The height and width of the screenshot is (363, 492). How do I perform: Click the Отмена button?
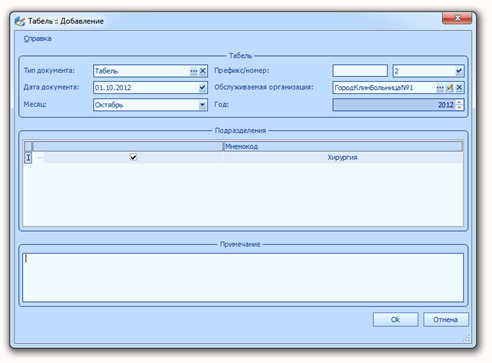pos(446,320)
